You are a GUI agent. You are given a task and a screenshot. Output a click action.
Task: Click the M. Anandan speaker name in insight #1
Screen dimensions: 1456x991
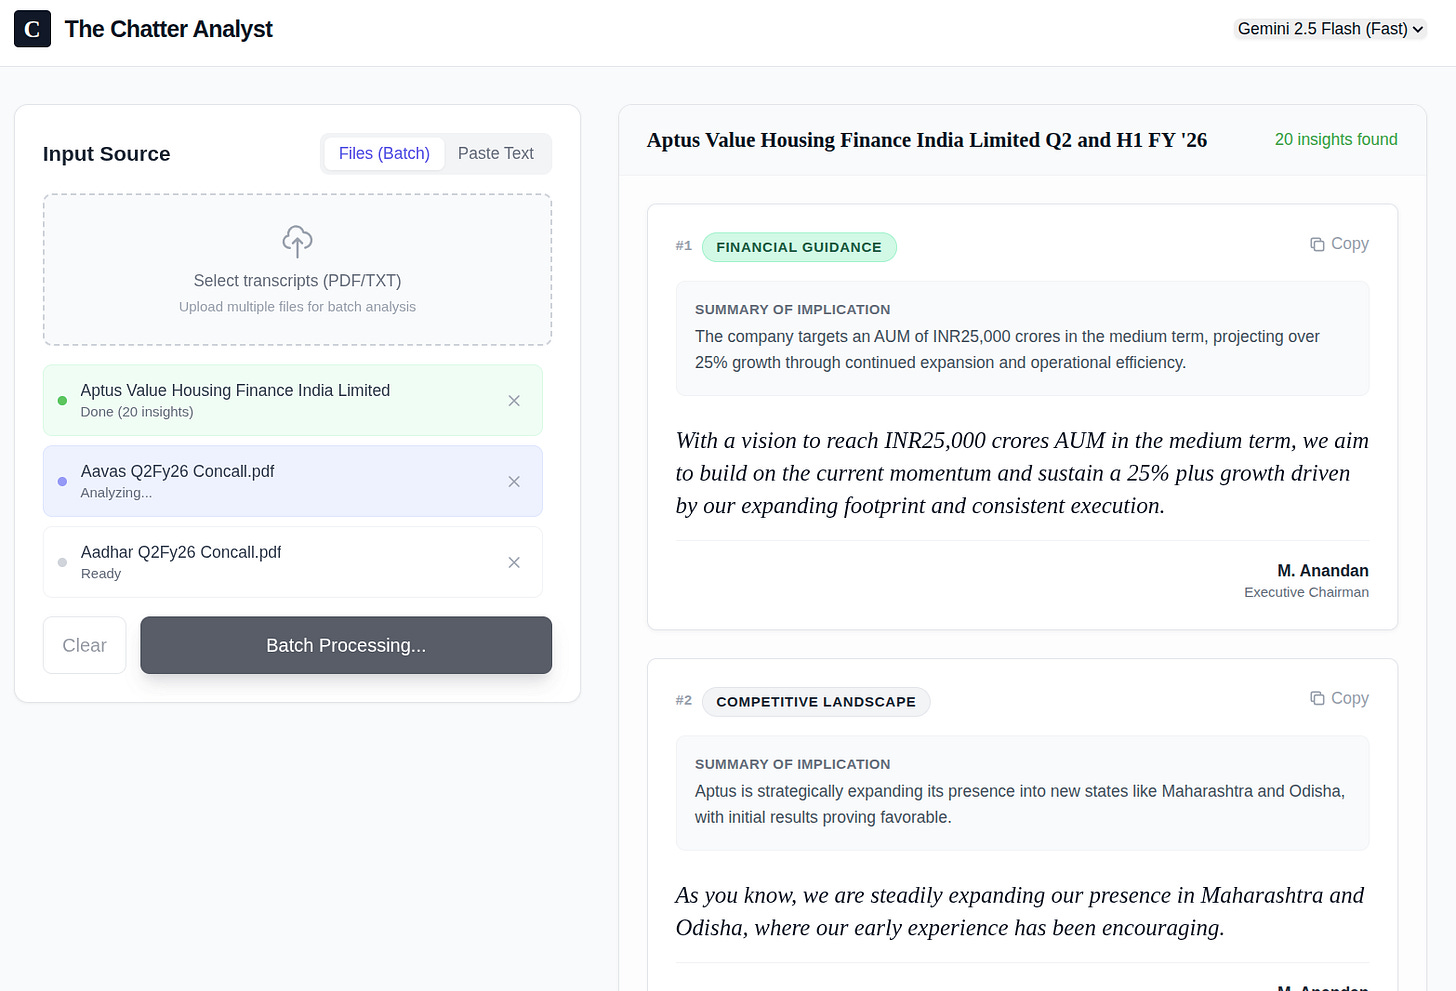[x=1323, y=571]
